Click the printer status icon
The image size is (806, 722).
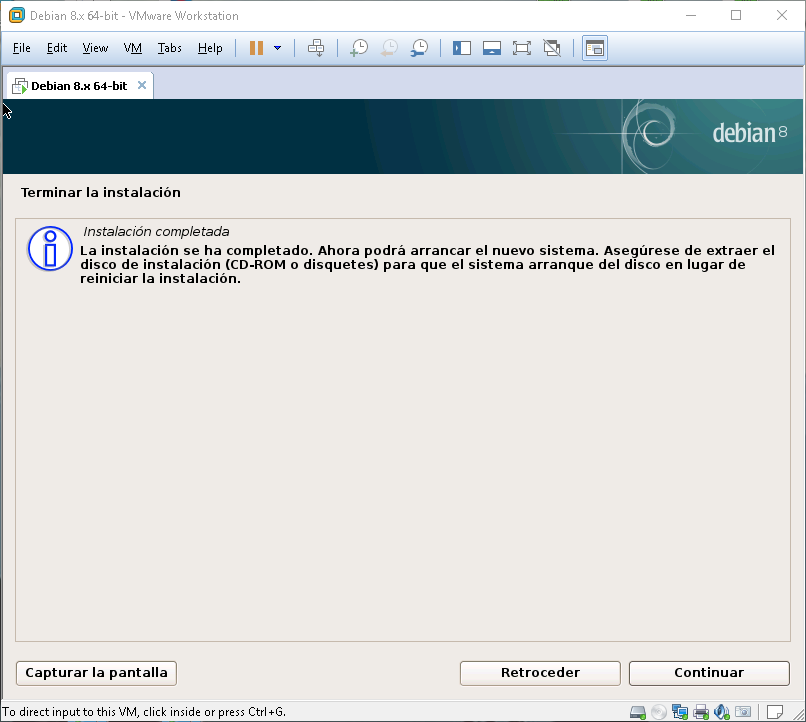coord(701,712)
